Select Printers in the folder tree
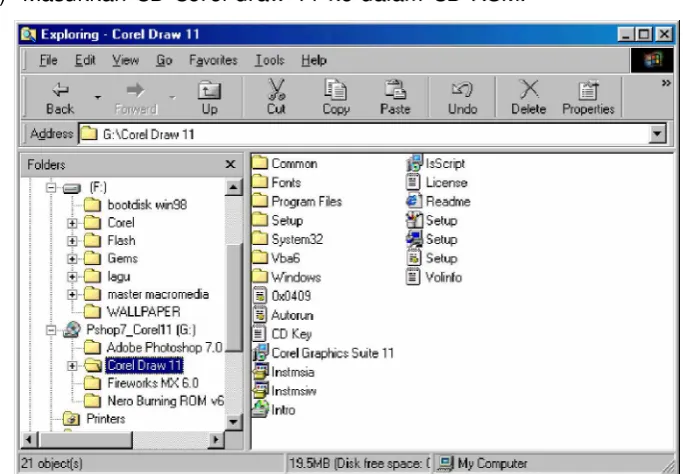Image resolution: width=683 pixels, height=474 pixels. click(94, 419)
